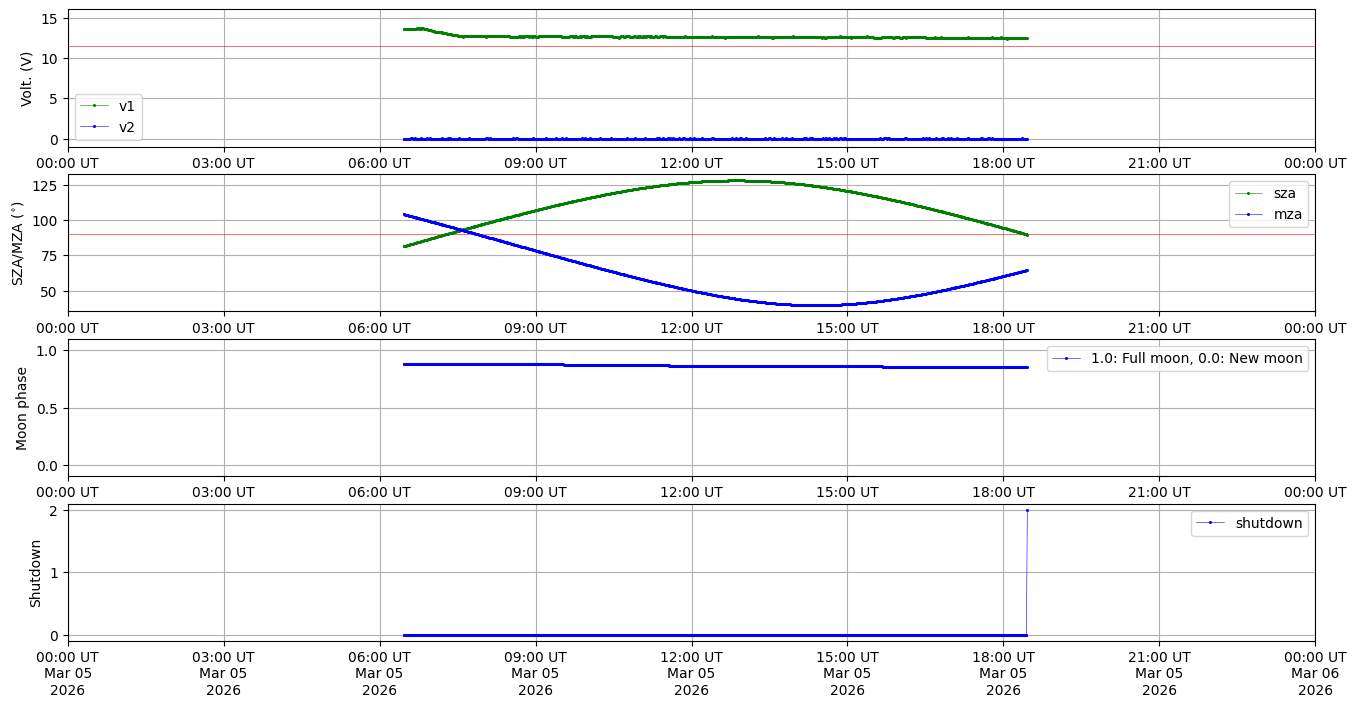Screen dimensions: 1356x707
Task: Click the start of the green v1 line
Action: (404, 29)
